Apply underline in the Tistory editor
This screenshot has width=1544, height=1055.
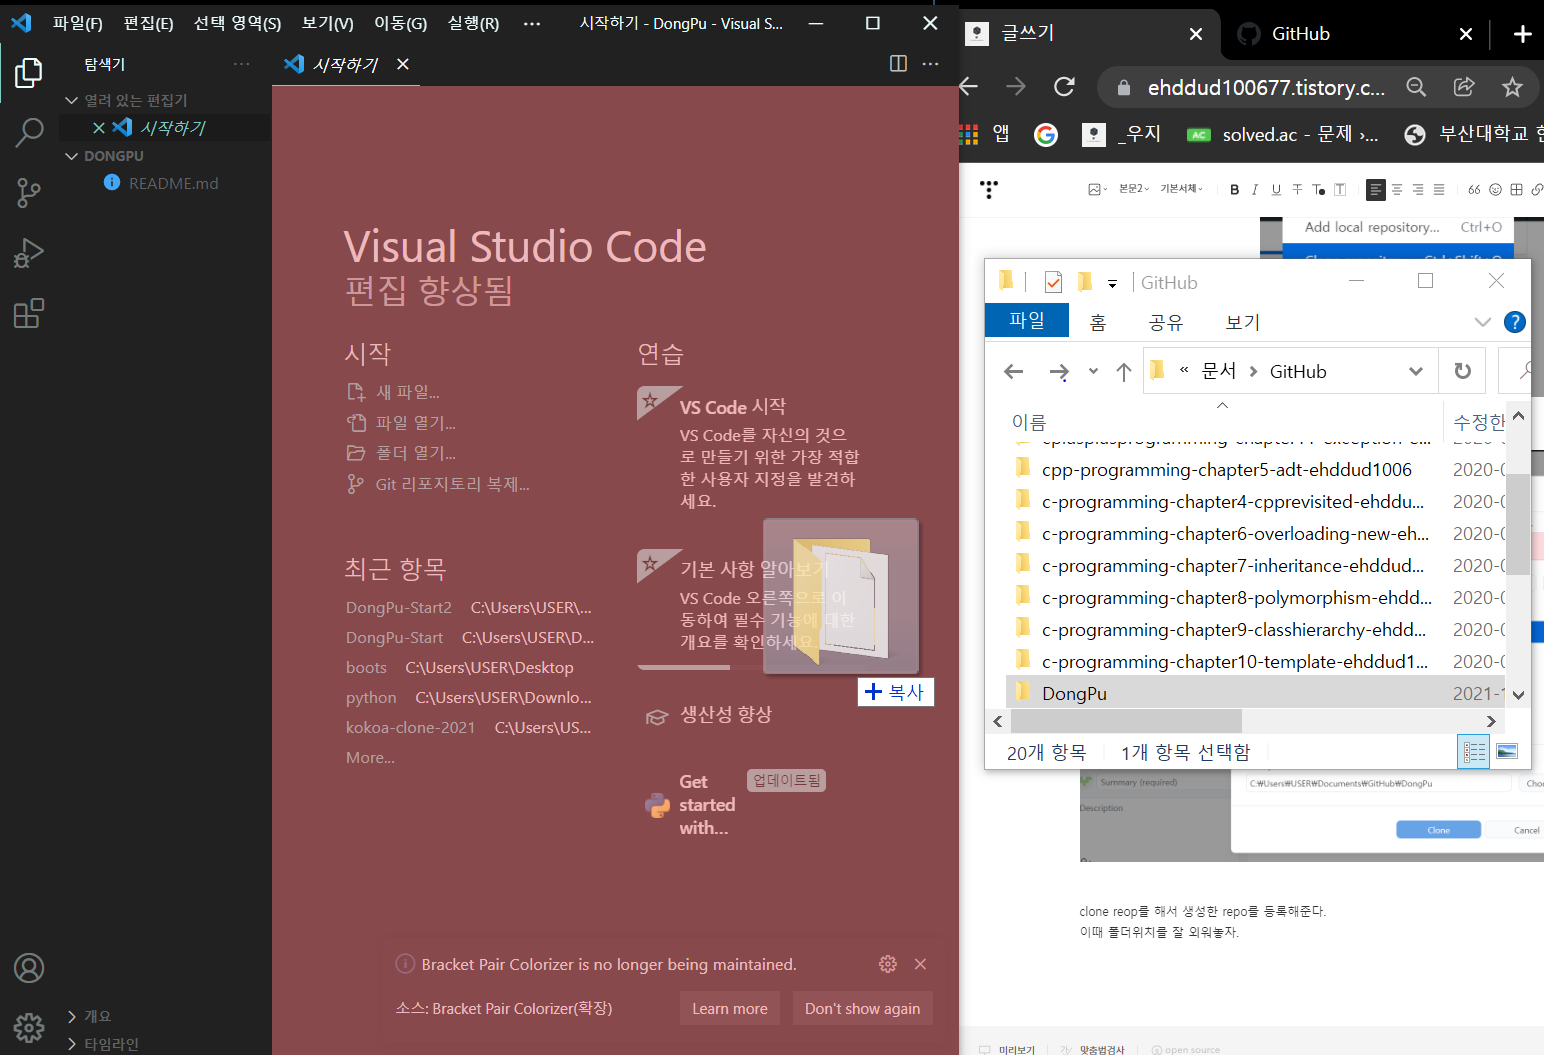point(1276,189)
